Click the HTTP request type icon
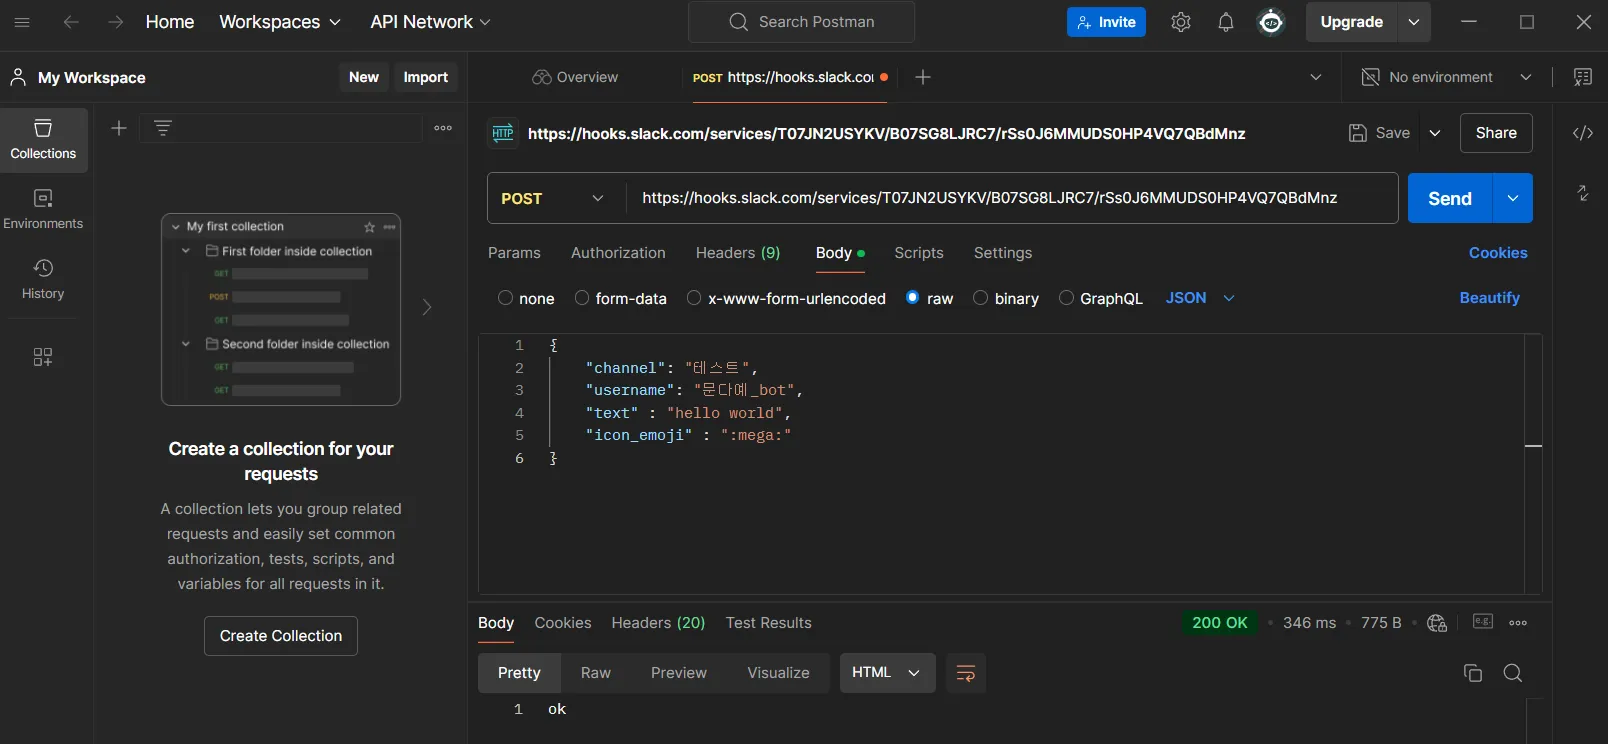Screen dimensions: 1608x744 503,133
